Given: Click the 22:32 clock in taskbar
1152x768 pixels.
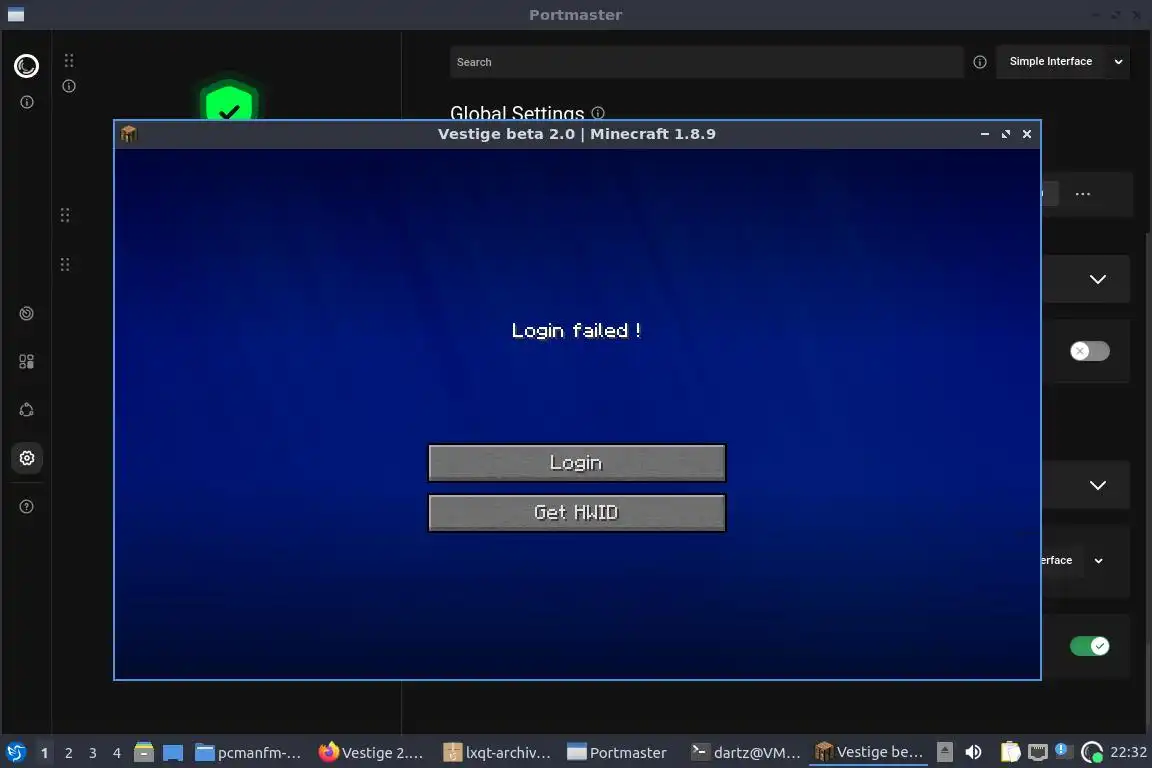Looking at the screenshot, I should (x=1128, y=752).
